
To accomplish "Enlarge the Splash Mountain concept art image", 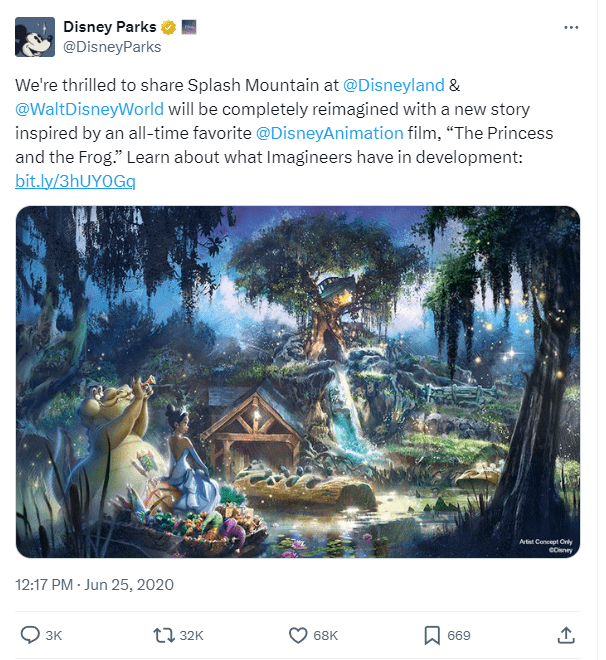I will click(x=298, y=381).
